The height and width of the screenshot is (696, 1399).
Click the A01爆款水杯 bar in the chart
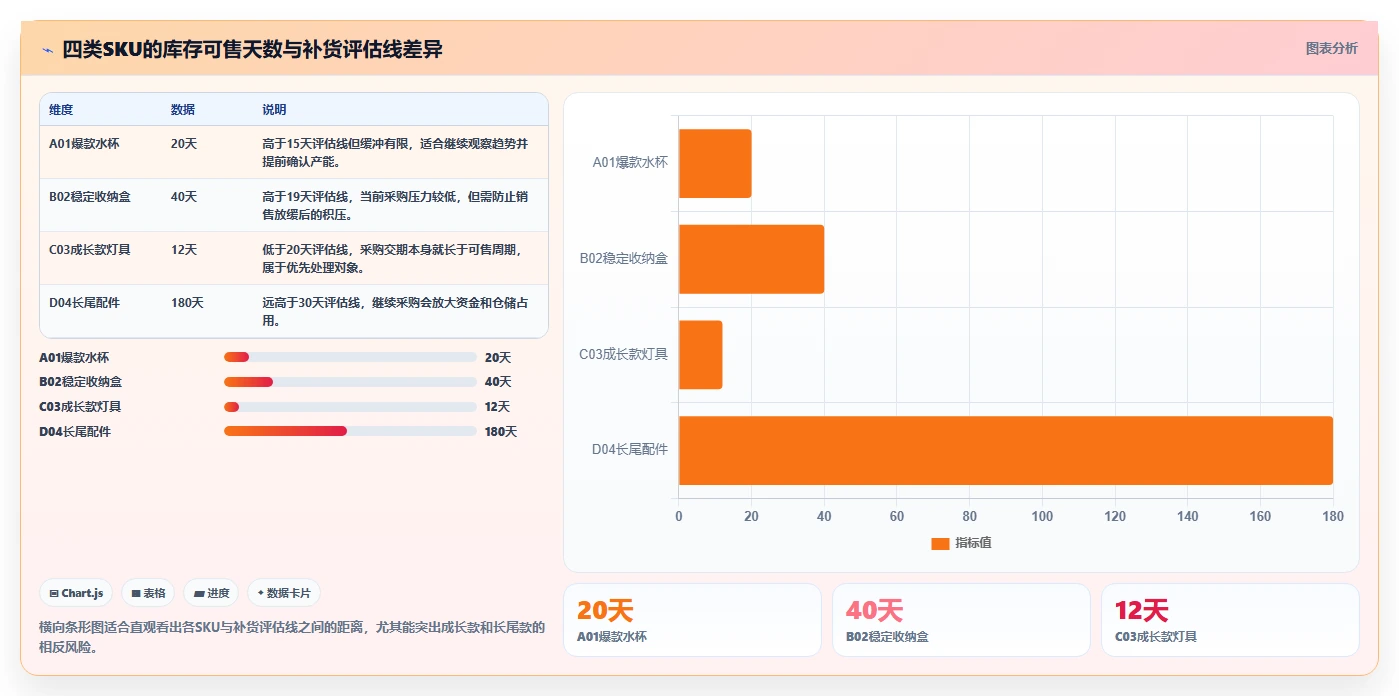click(x=715, y=163)
